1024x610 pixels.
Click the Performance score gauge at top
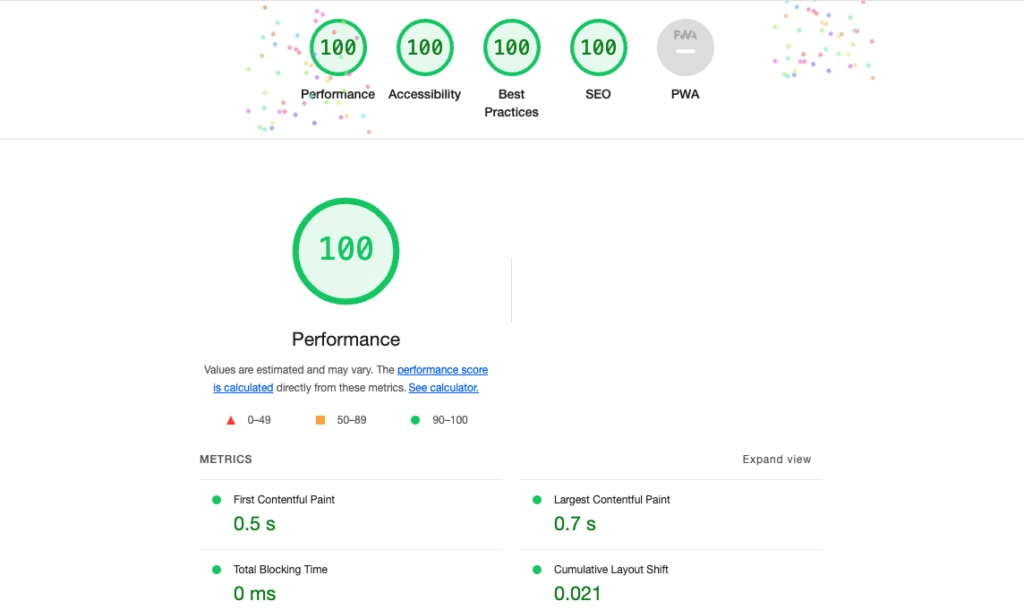[338, 47]
